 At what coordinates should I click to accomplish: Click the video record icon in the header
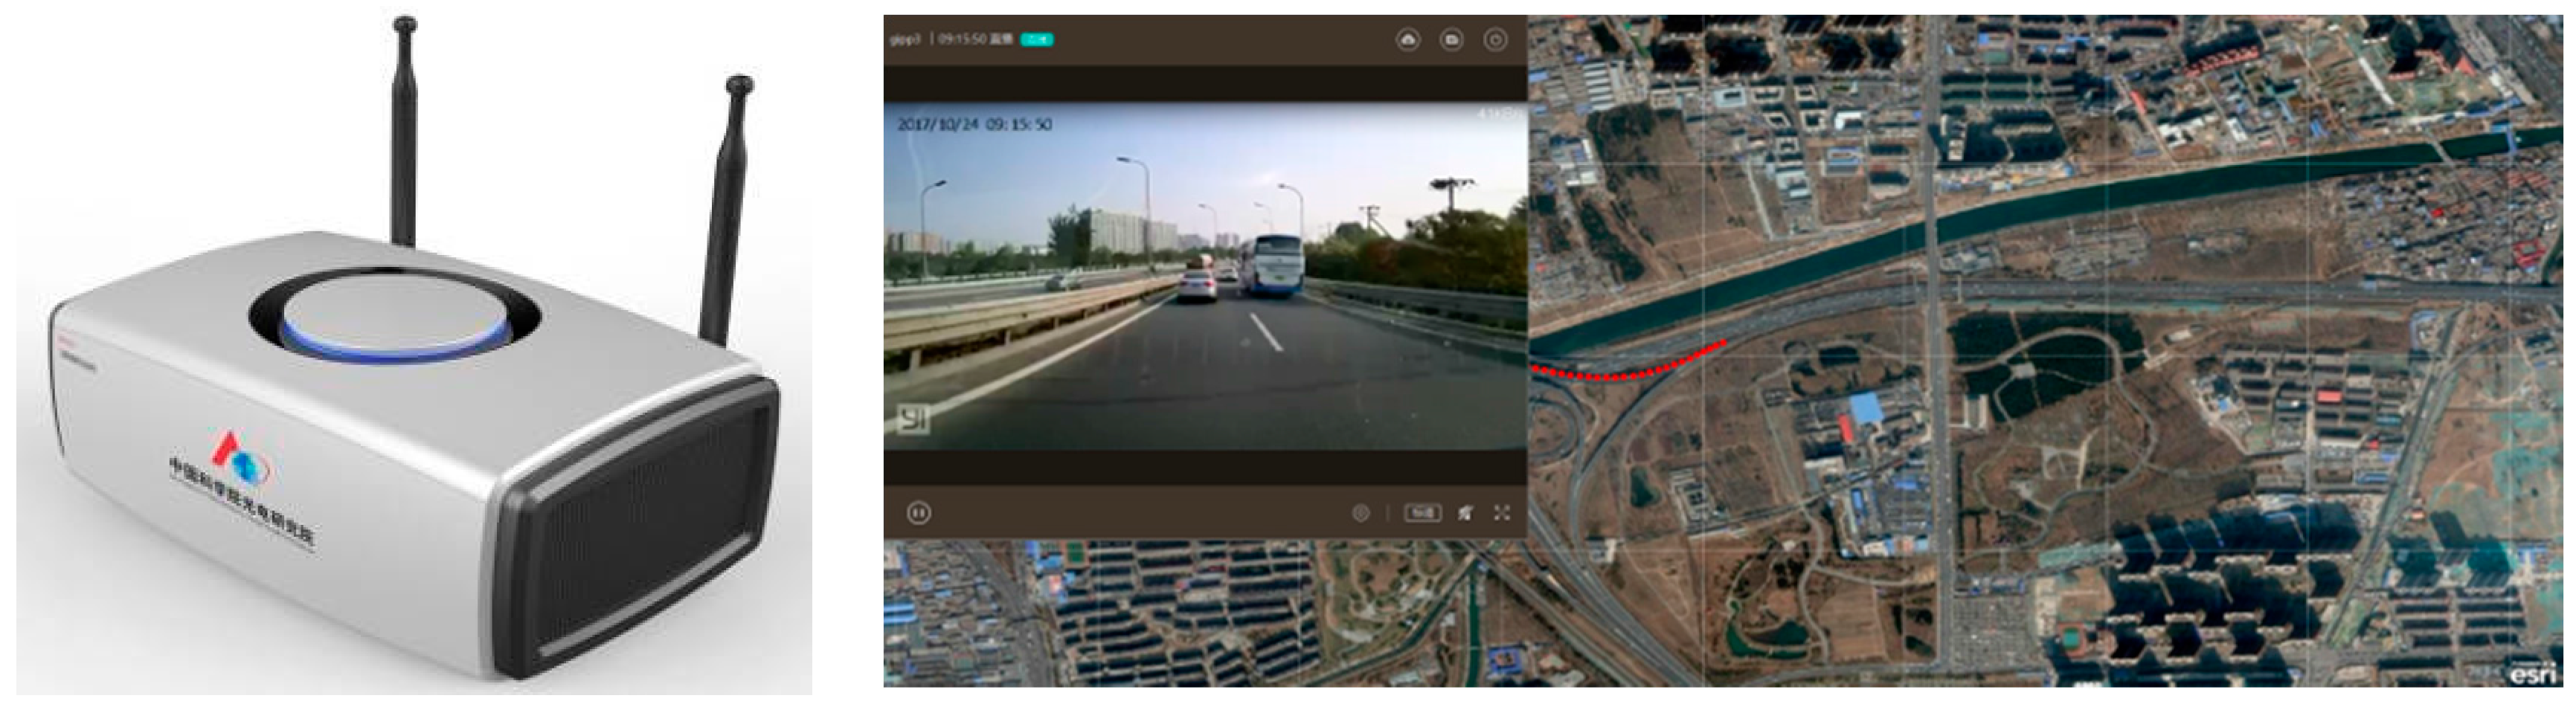(1452, 40)
